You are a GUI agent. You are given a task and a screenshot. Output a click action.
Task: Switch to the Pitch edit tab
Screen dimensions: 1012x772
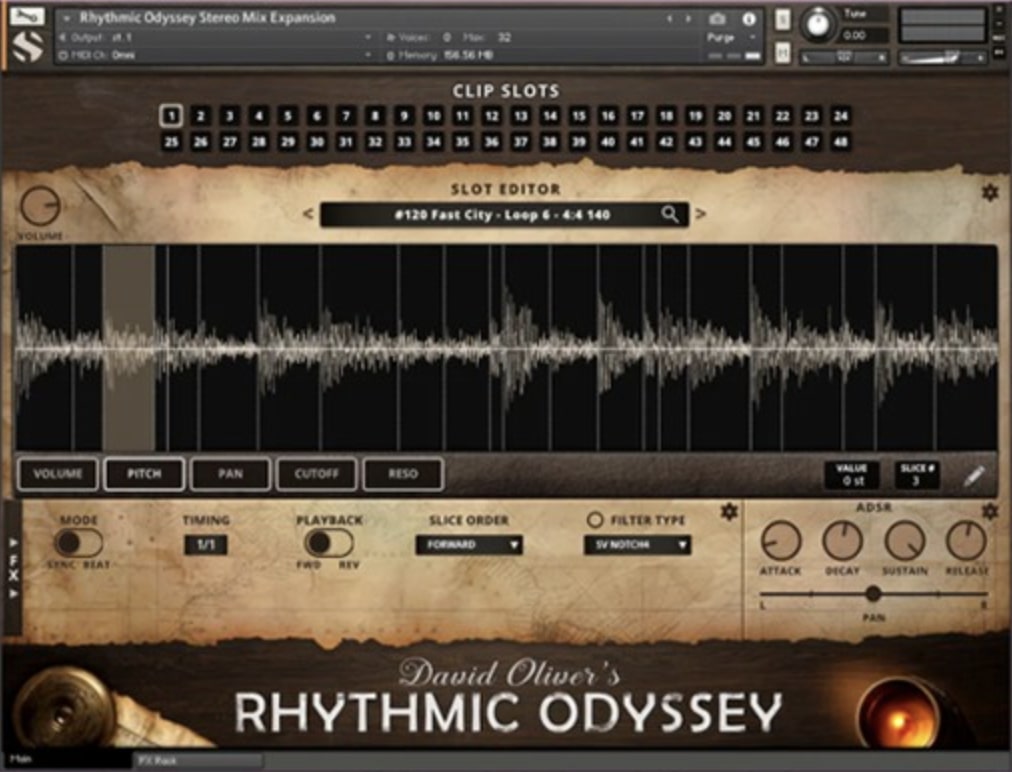click(144, 474)
